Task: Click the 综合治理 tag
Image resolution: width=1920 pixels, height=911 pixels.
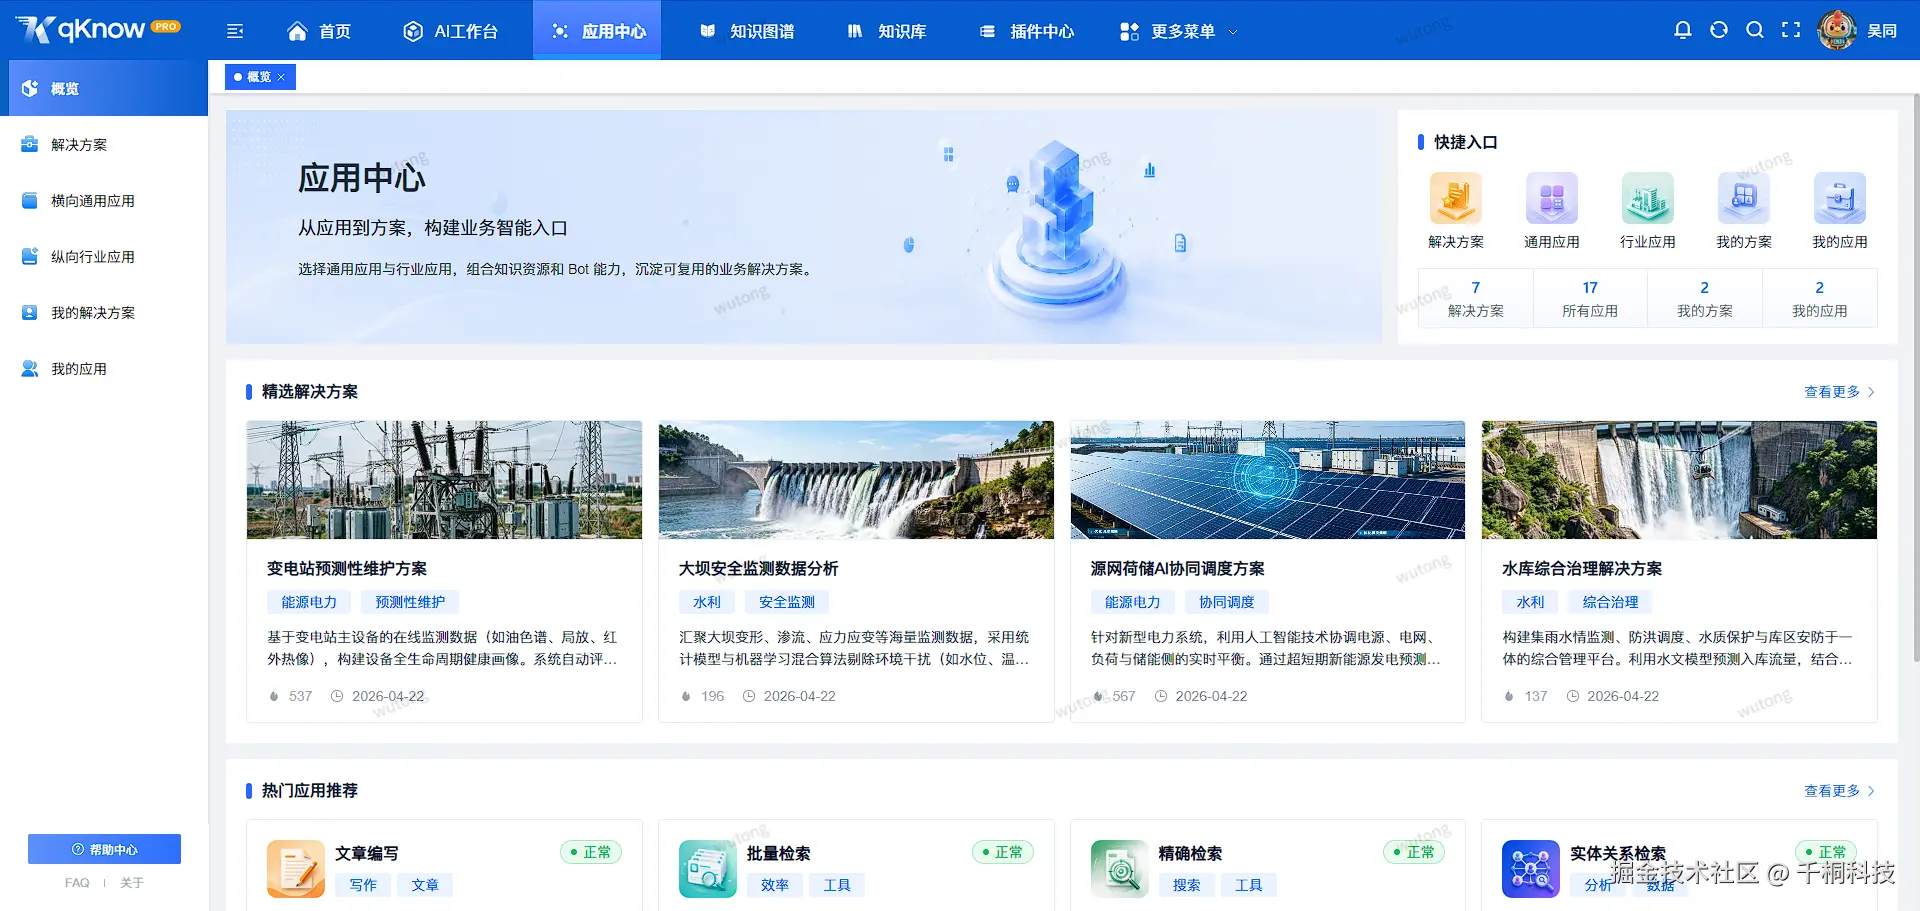Action: [1611, 602]
